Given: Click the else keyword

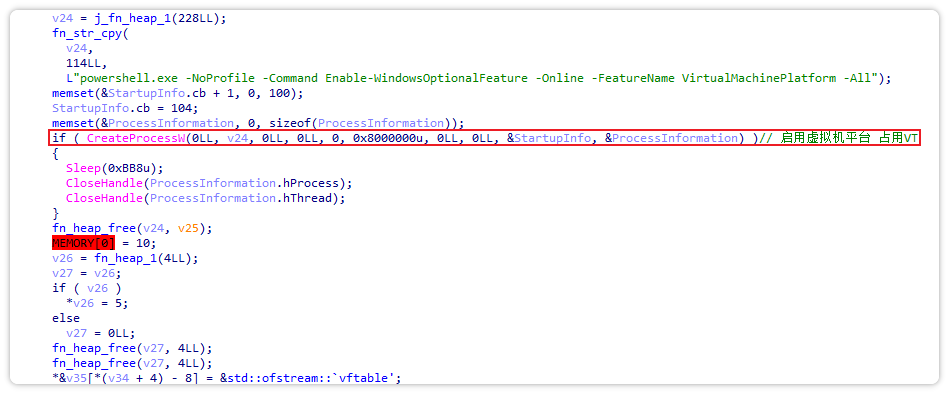Looking at the screenshot, I should (67, 318).
